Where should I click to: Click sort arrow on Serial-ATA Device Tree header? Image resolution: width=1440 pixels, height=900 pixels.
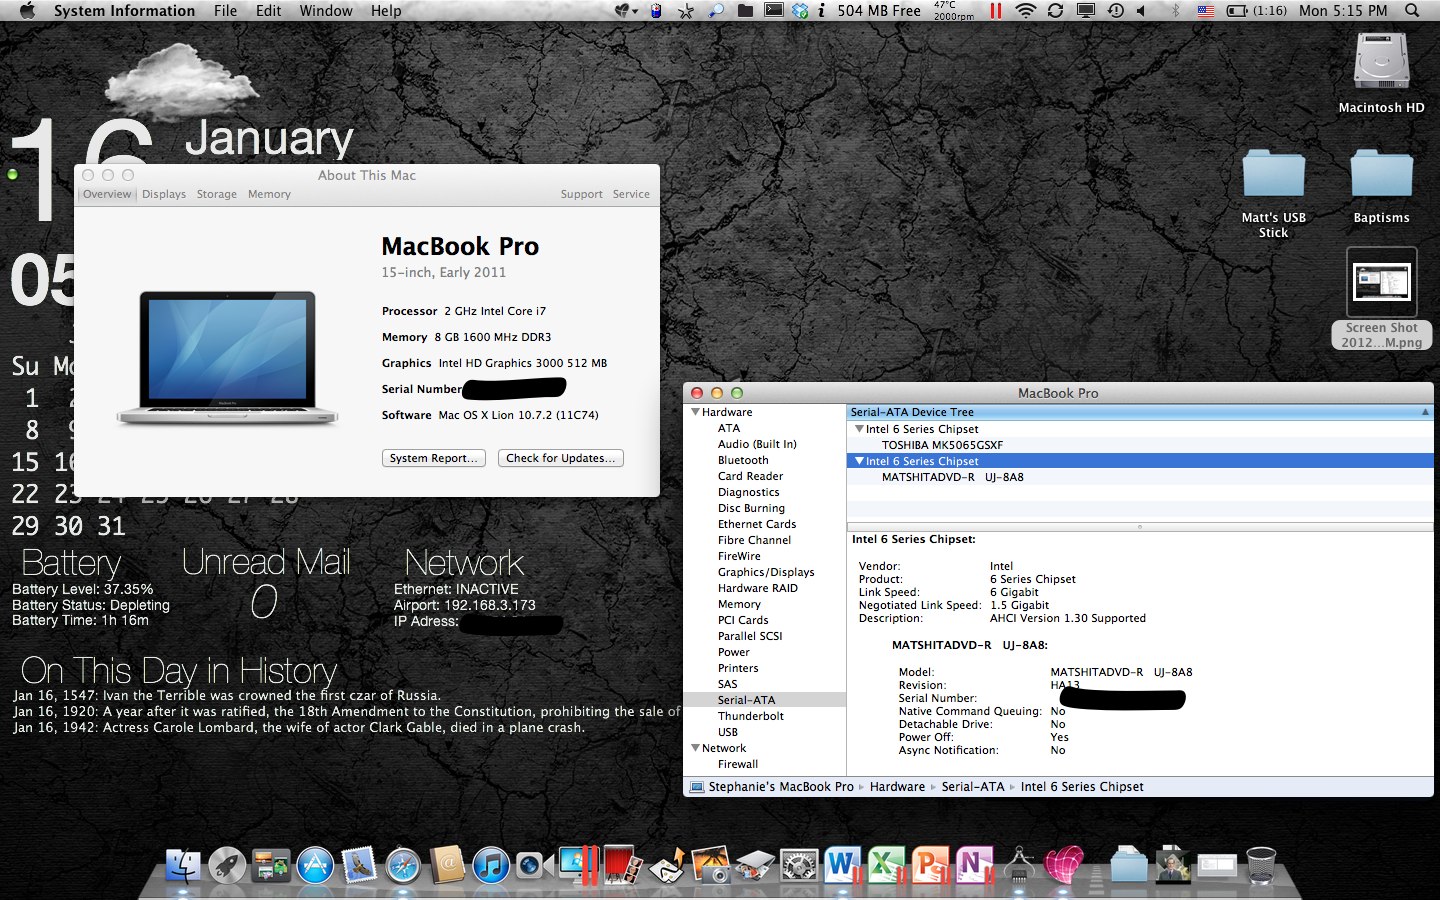(1425, 412)
